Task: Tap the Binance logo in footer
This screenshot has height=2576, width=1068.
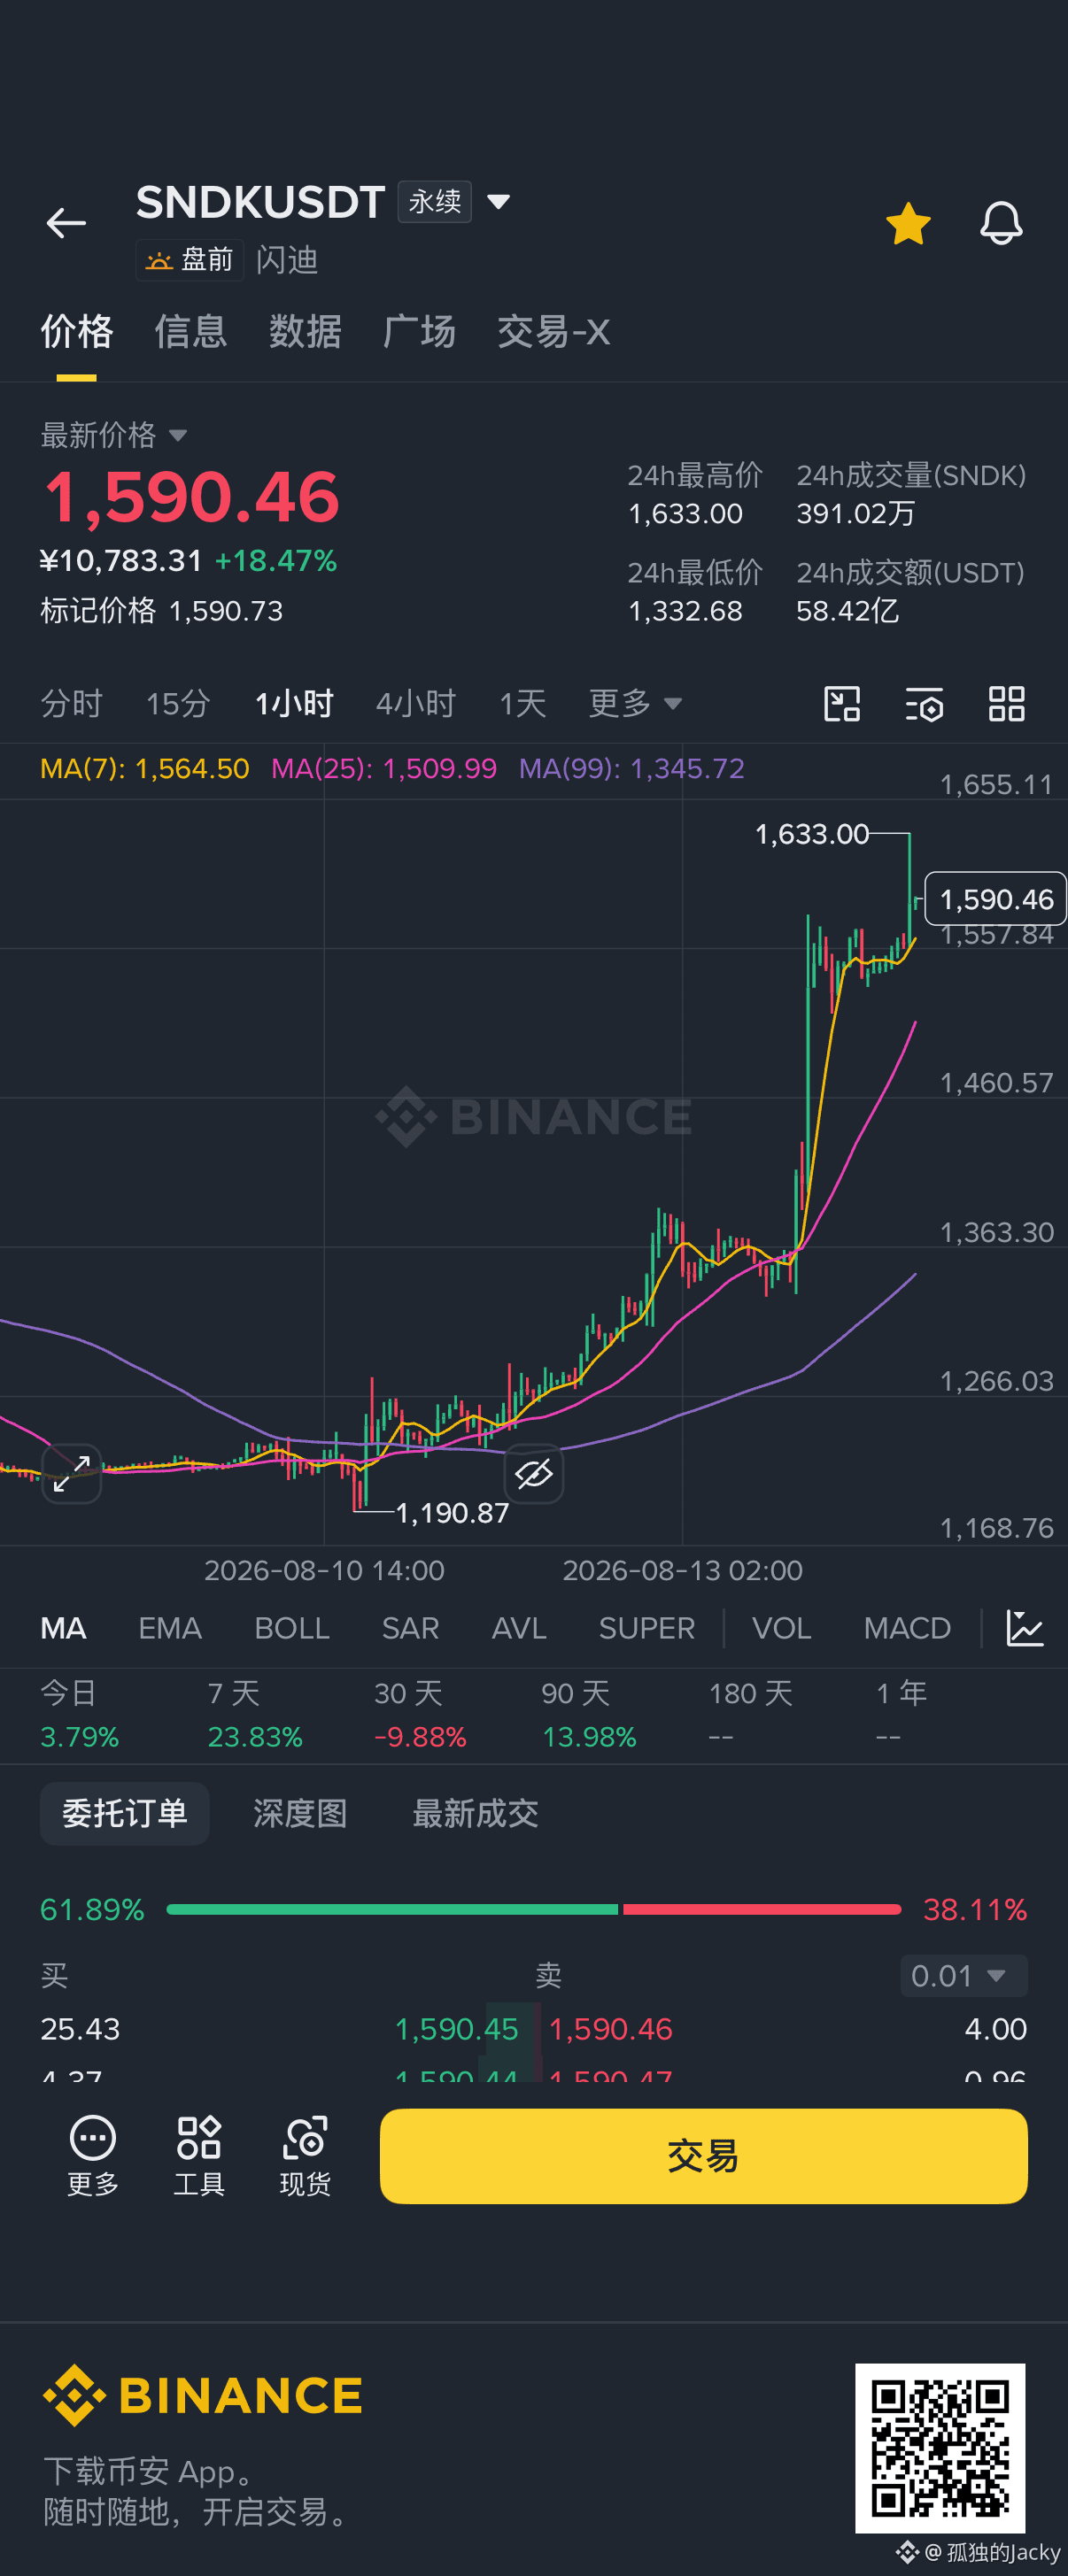Action: coord(203,2395)
